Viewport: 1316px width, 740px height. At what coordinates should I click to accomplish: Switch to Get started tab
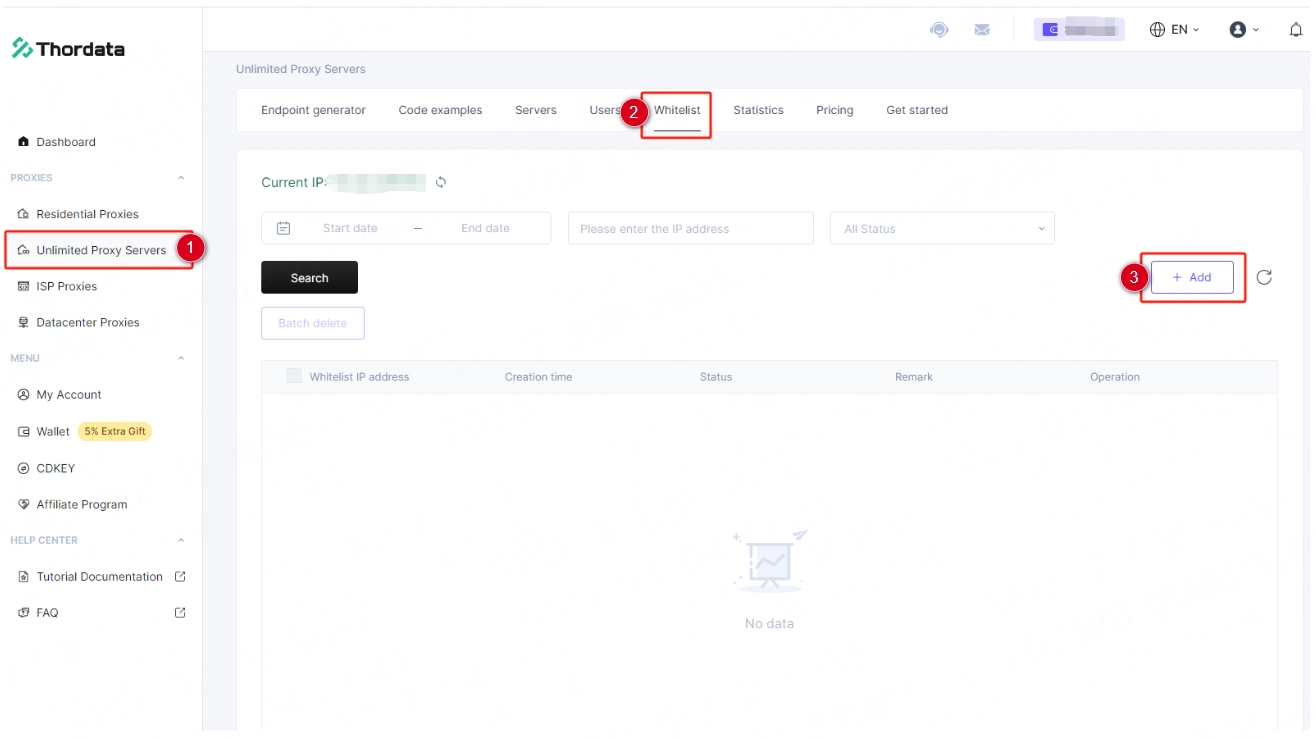[917, 110]
